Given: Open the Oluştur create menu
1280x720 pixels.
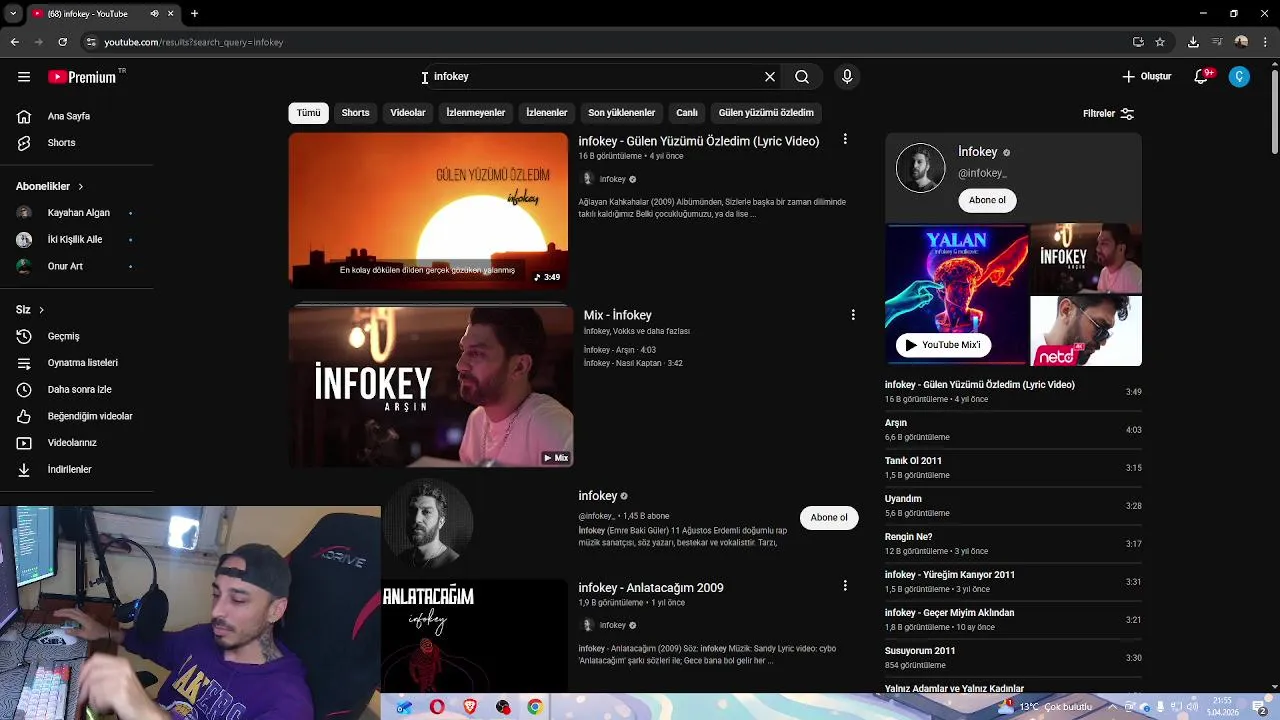Looking at the screenshot, I should [1146, 77].
